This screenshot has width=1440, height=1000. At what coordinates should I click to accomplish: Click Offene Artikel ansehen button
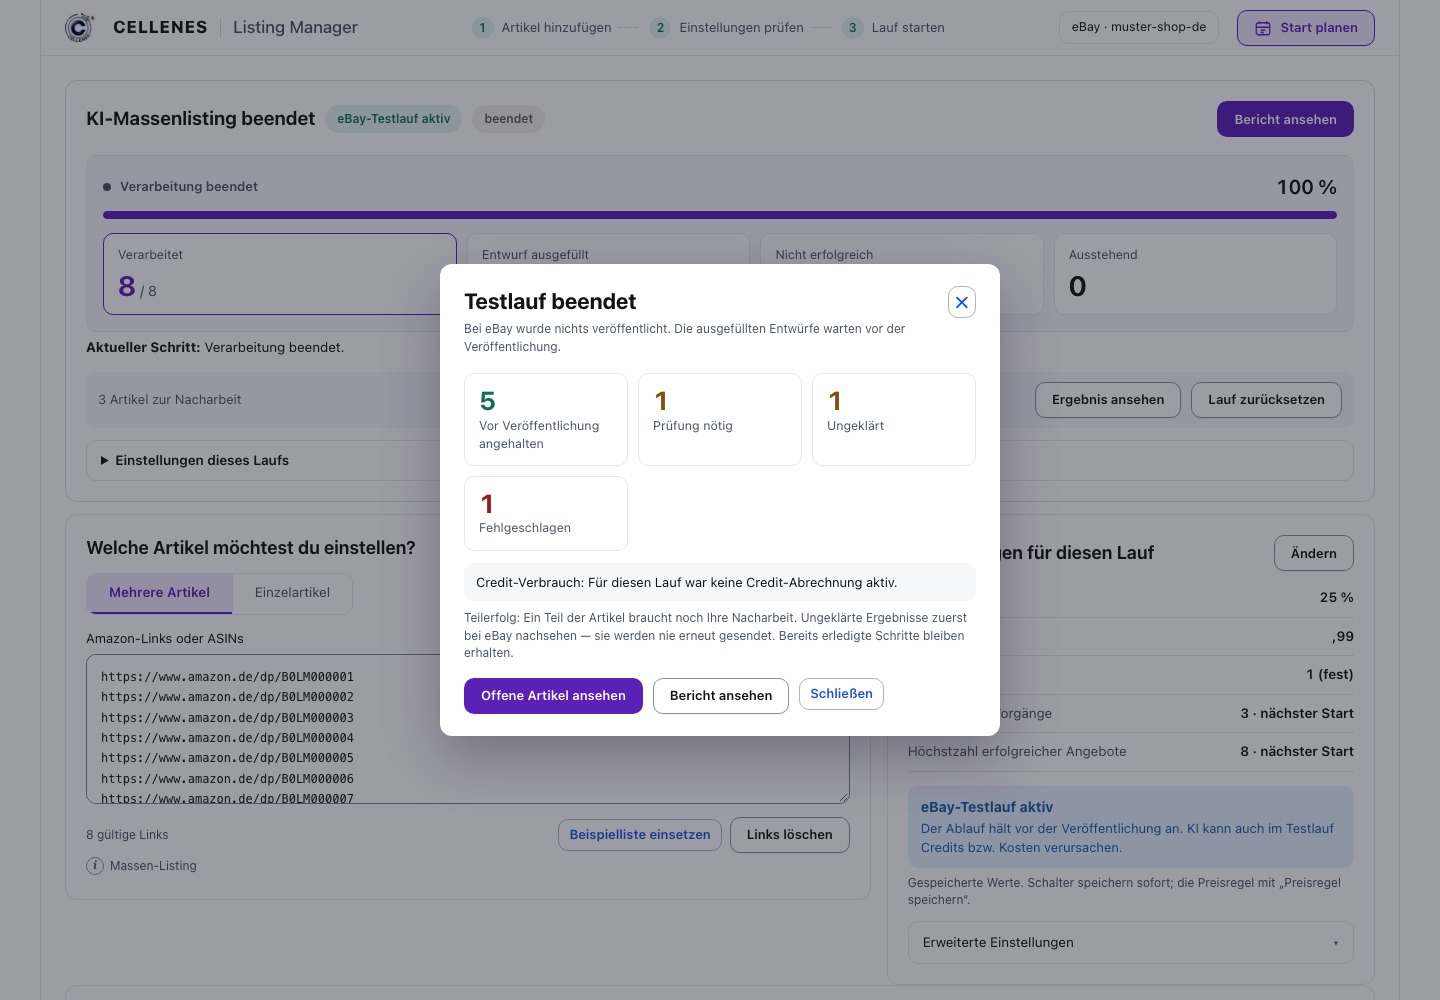[x=553, y=696]
